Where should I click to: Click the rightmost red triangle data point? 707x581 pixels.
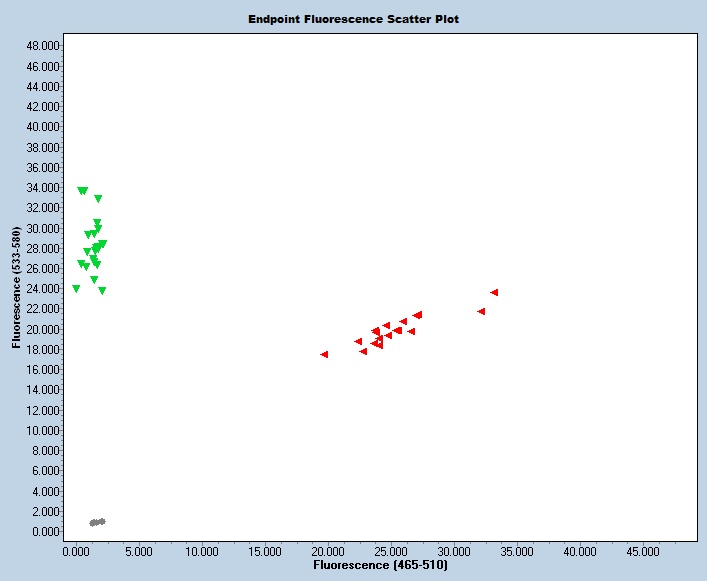coord(494,293)
